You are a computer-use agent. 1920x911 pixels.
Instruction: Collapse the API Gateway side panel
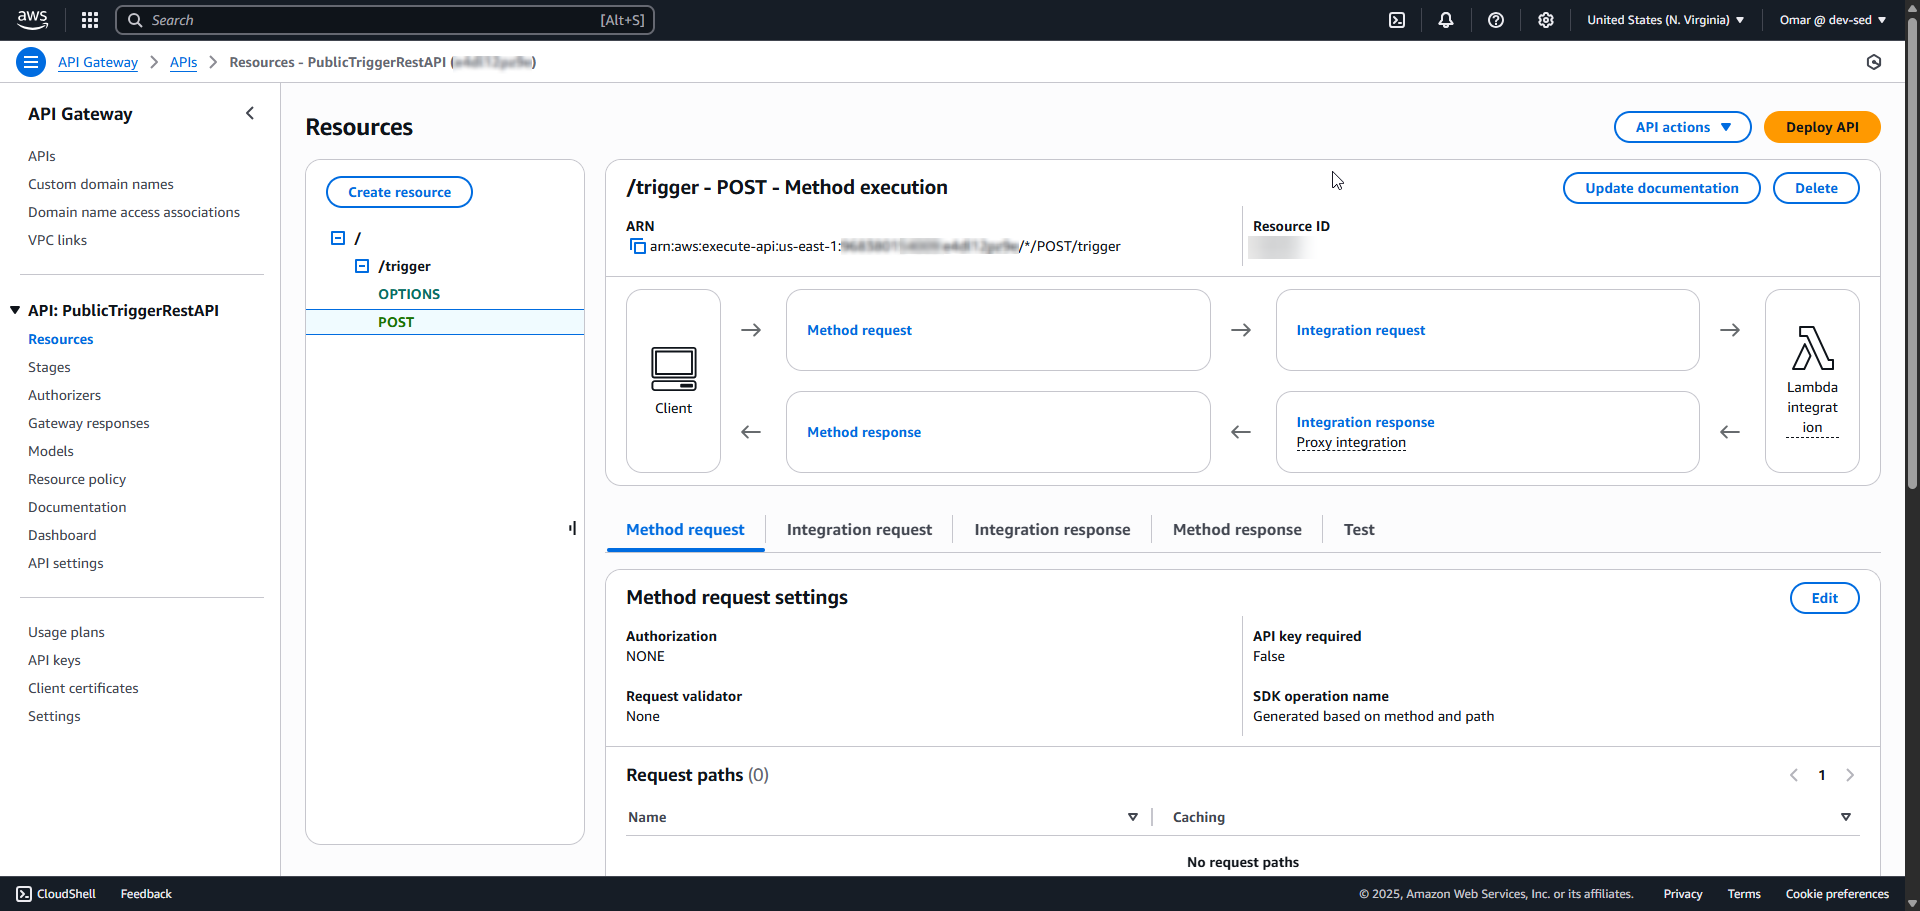[250, 113]
